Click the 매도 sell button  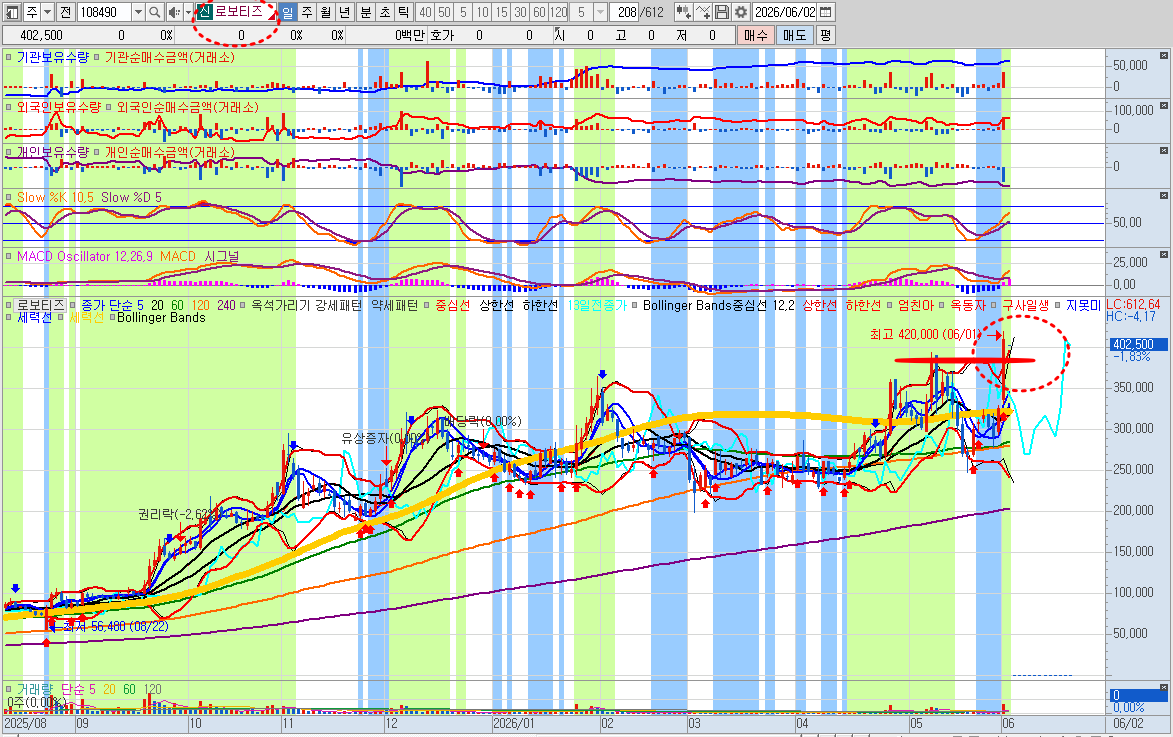(794, 35)
